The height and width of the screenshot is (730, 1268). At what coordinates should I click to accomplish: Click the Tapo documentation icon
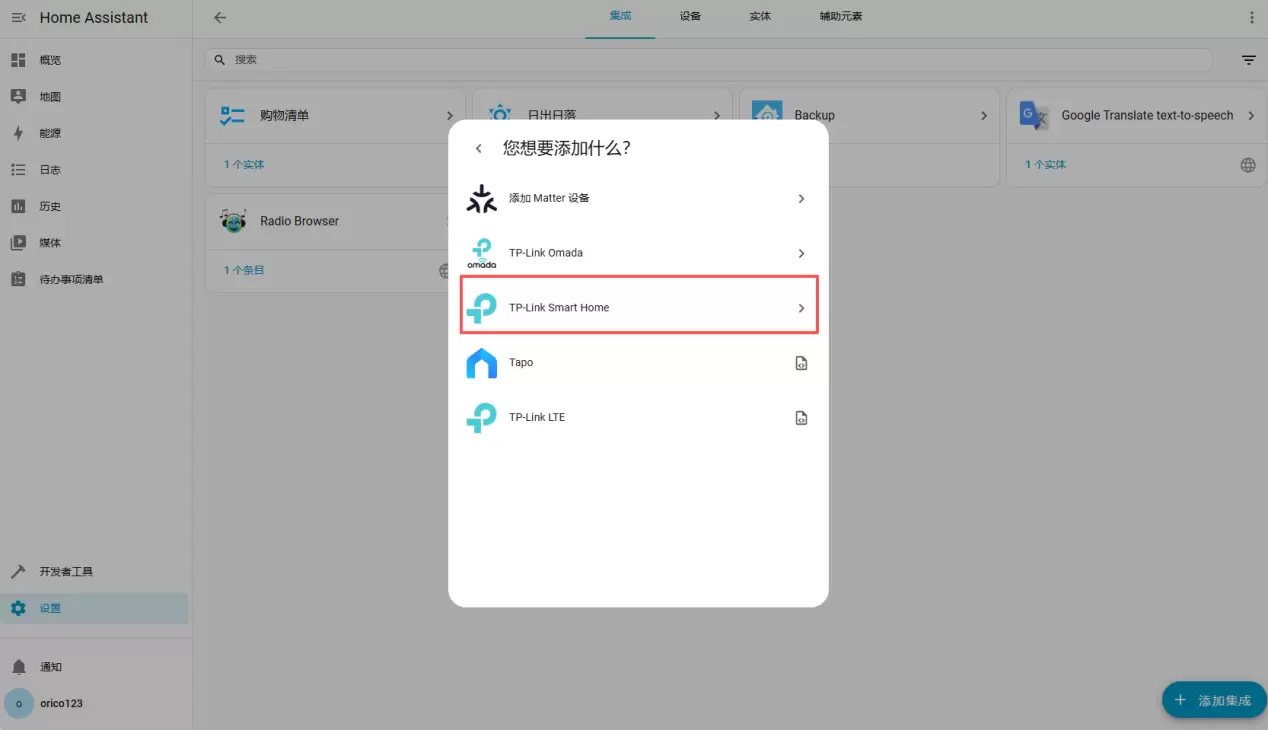click(x=801, y=364)
